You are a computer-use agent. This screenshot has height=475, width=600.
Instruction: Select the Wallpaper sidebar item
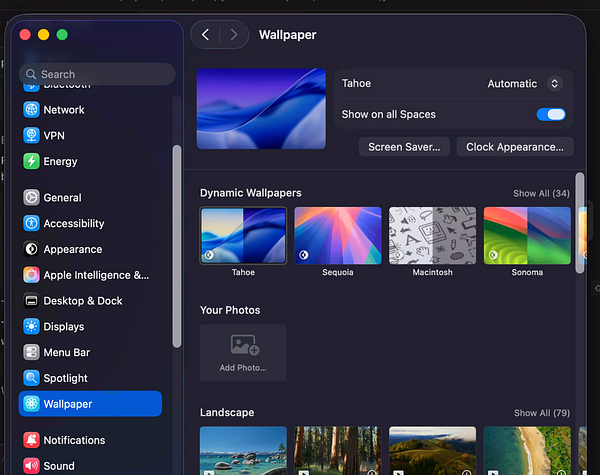[x=90, y=404]
